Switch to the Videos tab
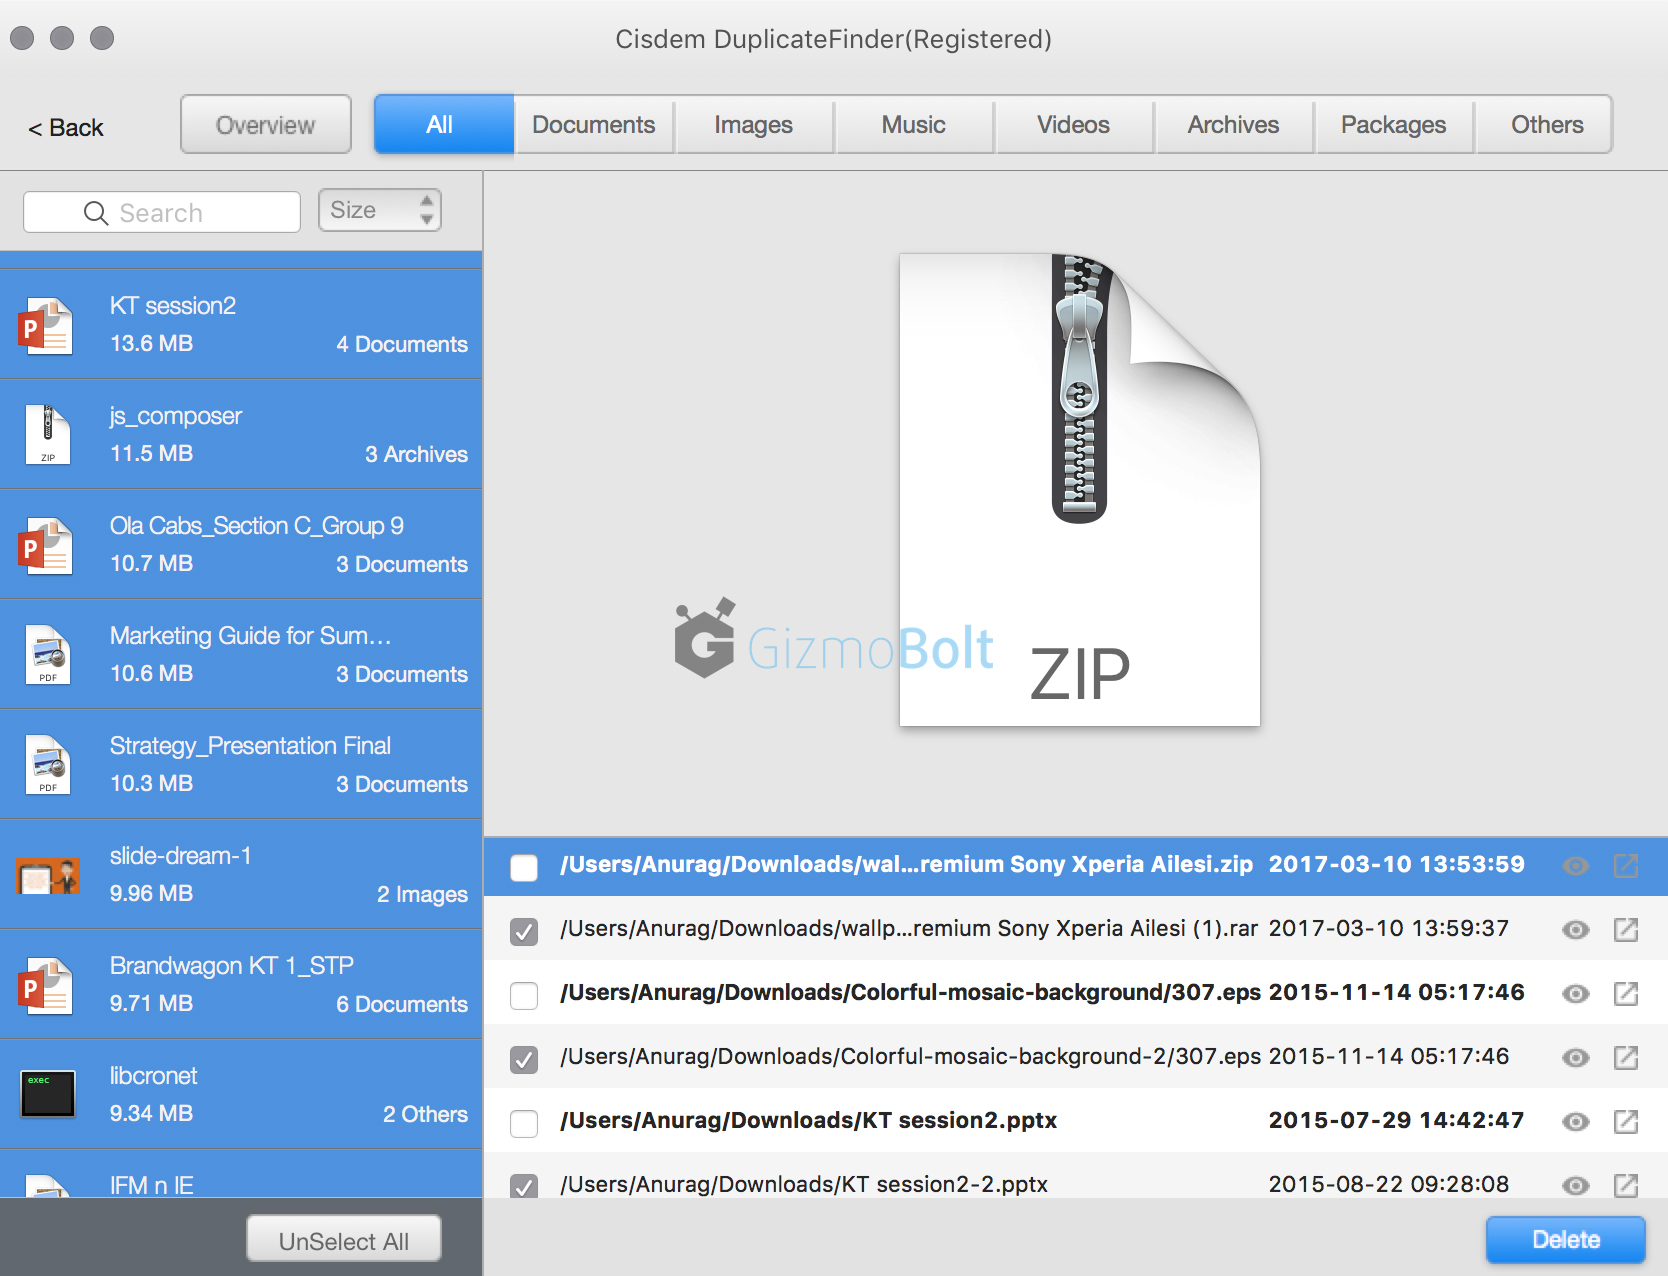1668x1276 pixels. [x=1074, y=124]
